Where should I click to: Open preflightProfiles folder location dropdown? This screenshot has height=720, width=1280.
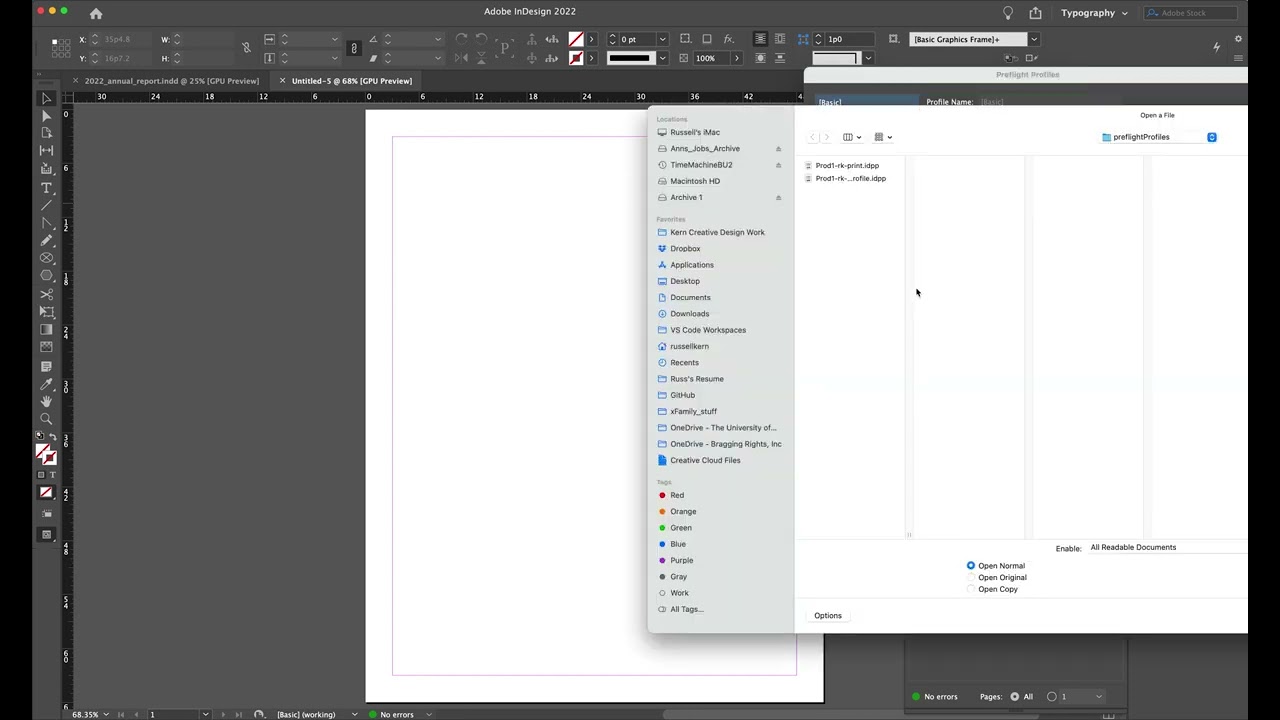pos(1158,137)
